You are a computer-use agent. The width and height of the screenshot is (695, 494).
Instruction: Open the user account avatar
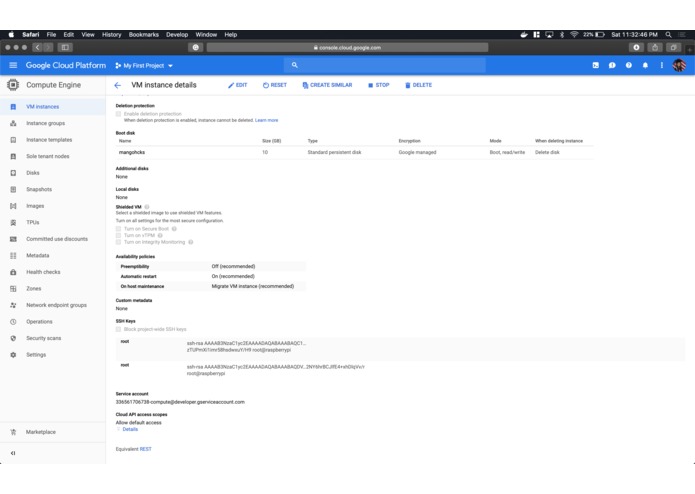click(x=679, y=65)
